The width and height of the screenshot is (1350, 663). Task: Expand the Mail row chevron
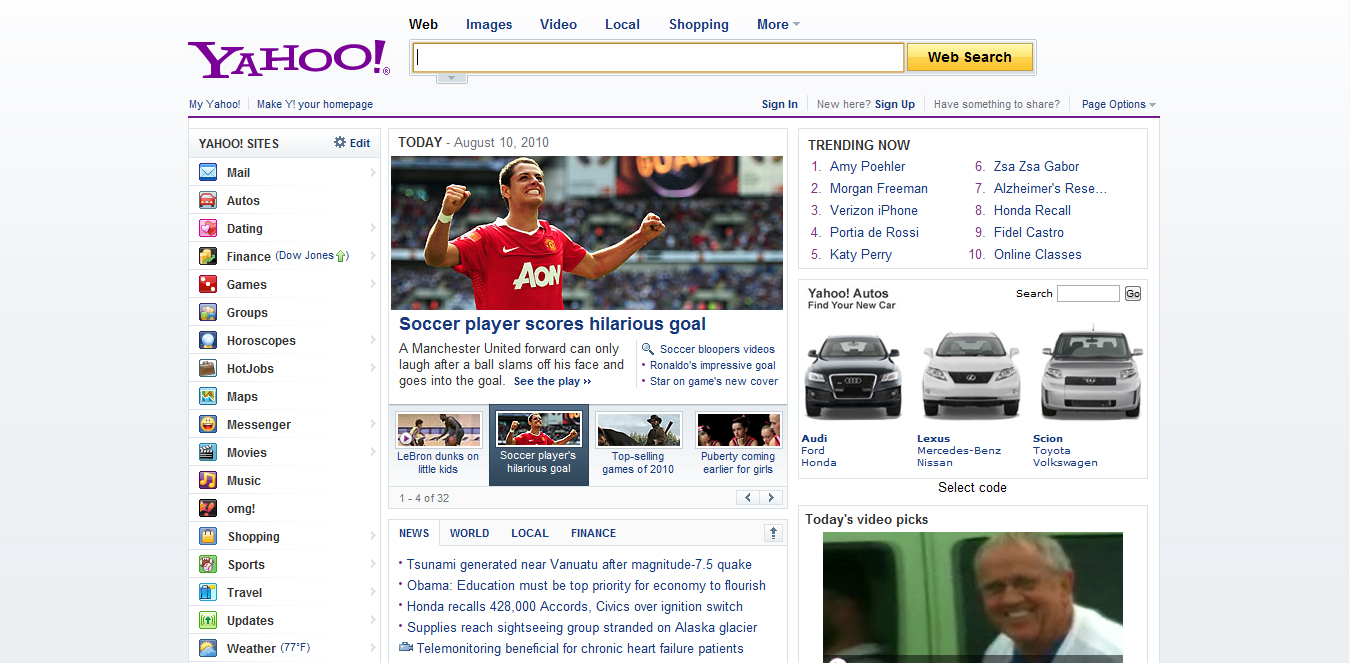point(373,172)
